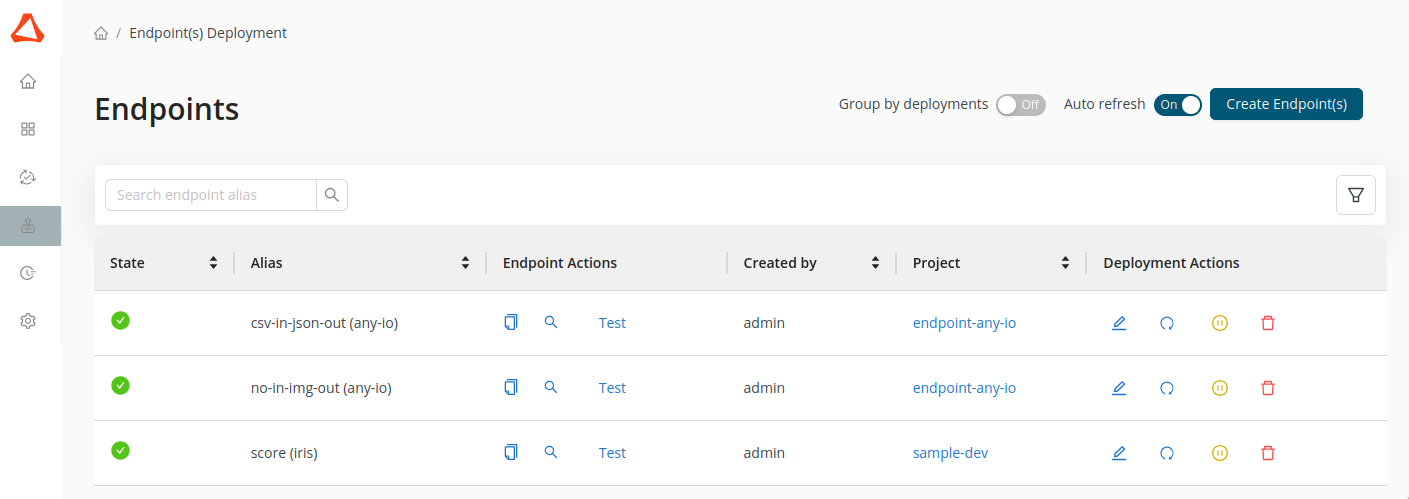Click magnifier icon in score (iris) row
This screenshot has width=1409, height=499.
(x=550, y=452)
